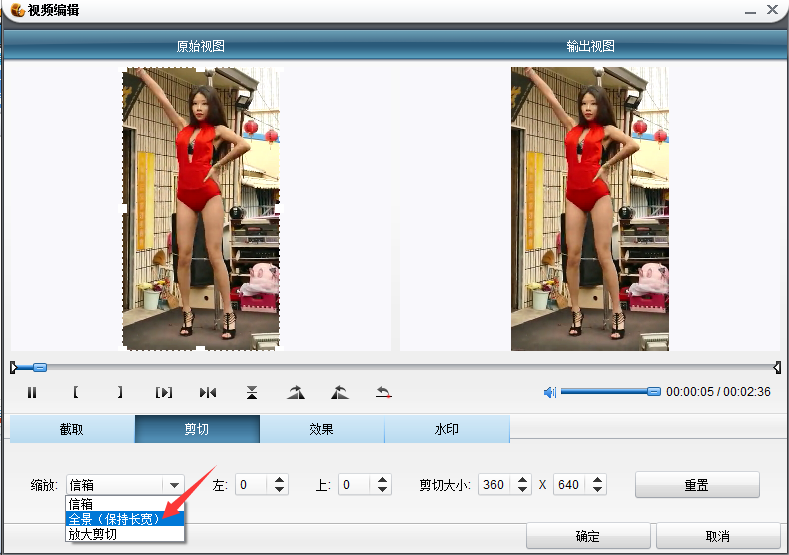Pause the video playback
This screenshot has height=555, width=789.
click(32, 392)
